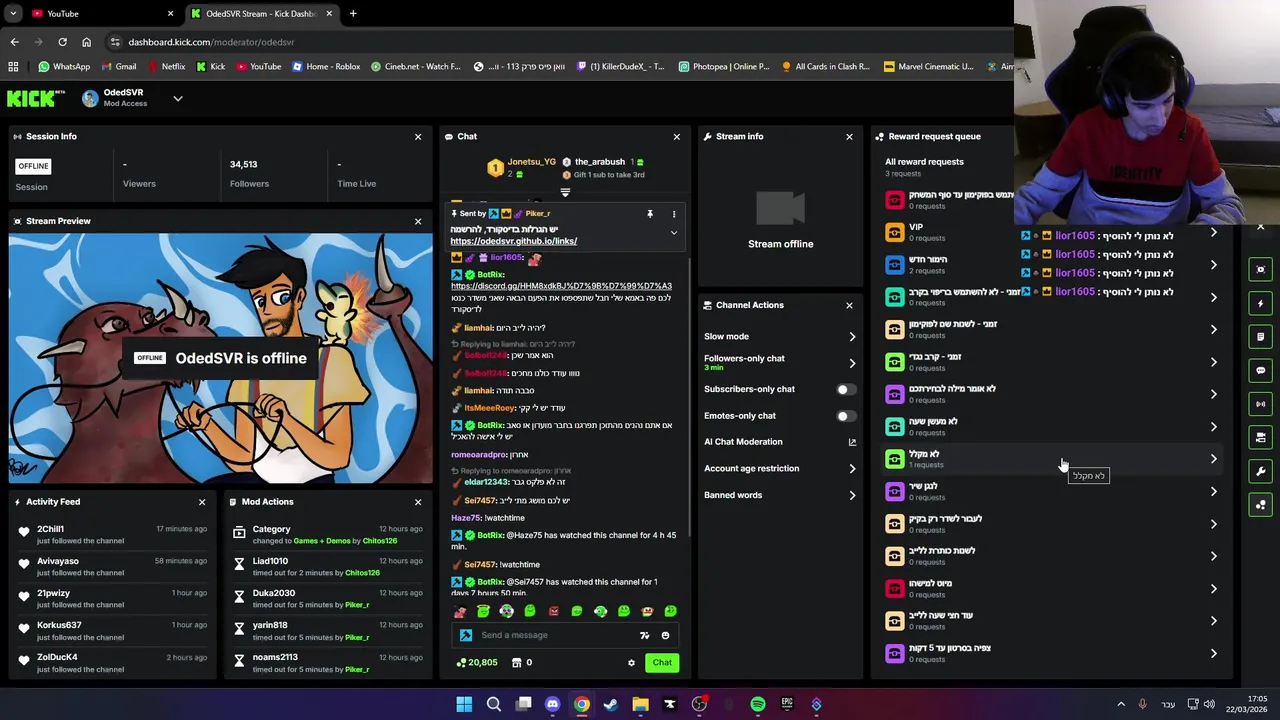Click All reward requests heading
The height and width of the screenshot is (720, 1280).
tap(924, 162)
